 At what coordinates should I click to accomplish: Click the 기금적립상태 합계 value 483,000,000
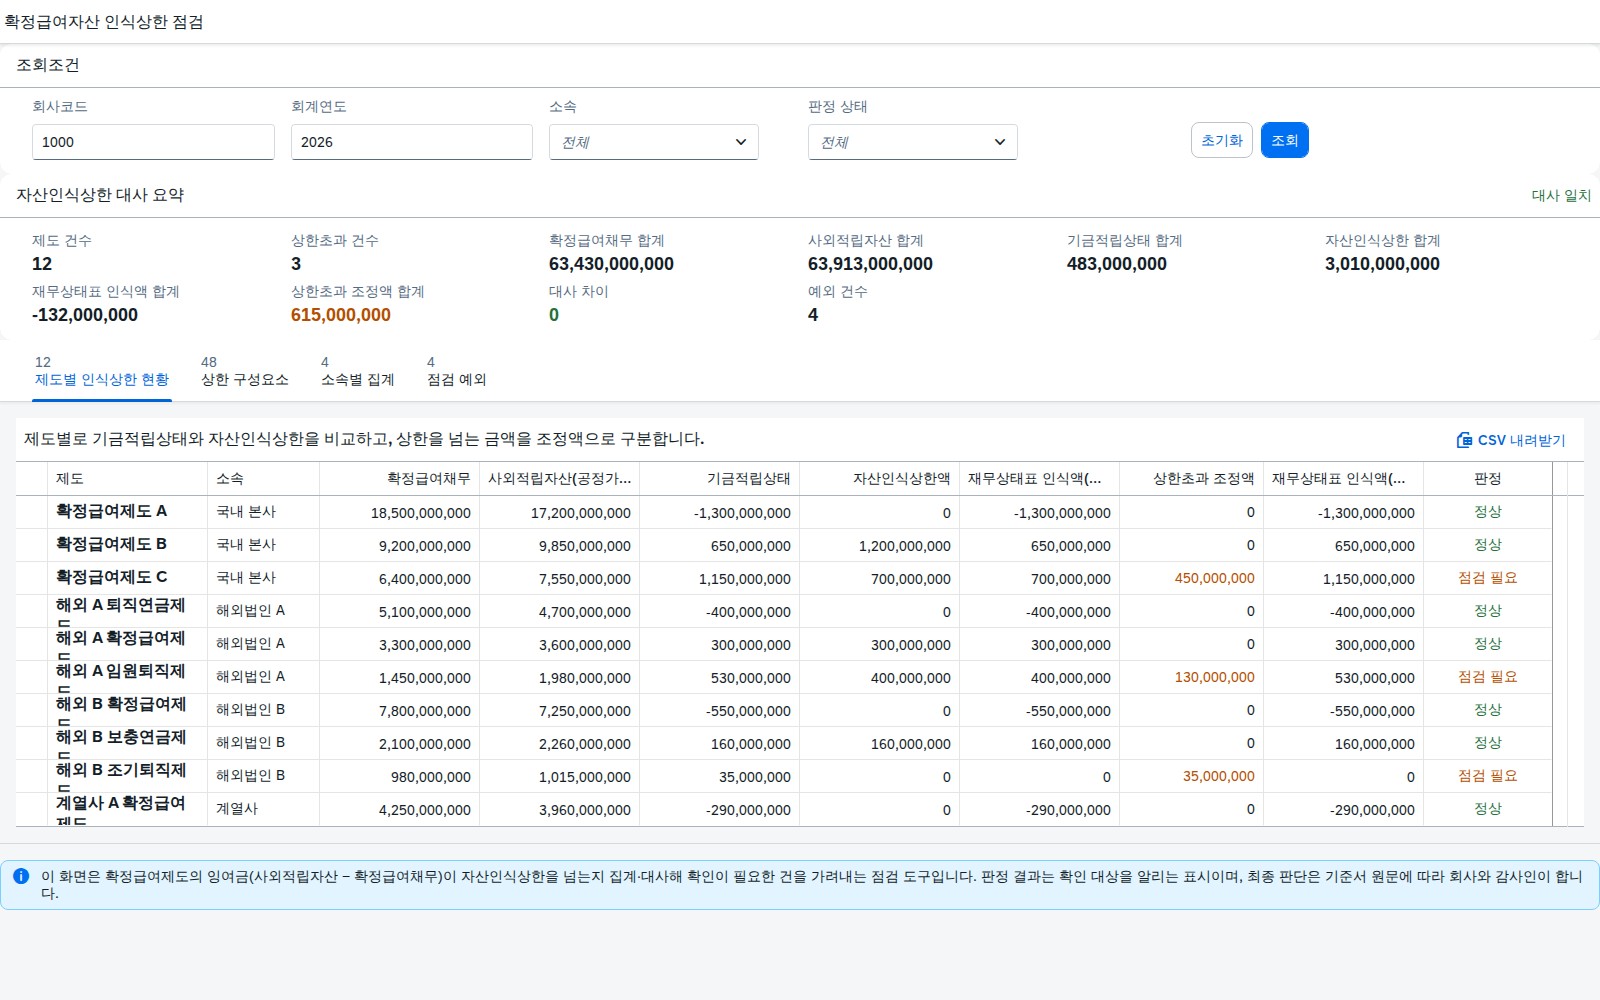click(1117, 264)
